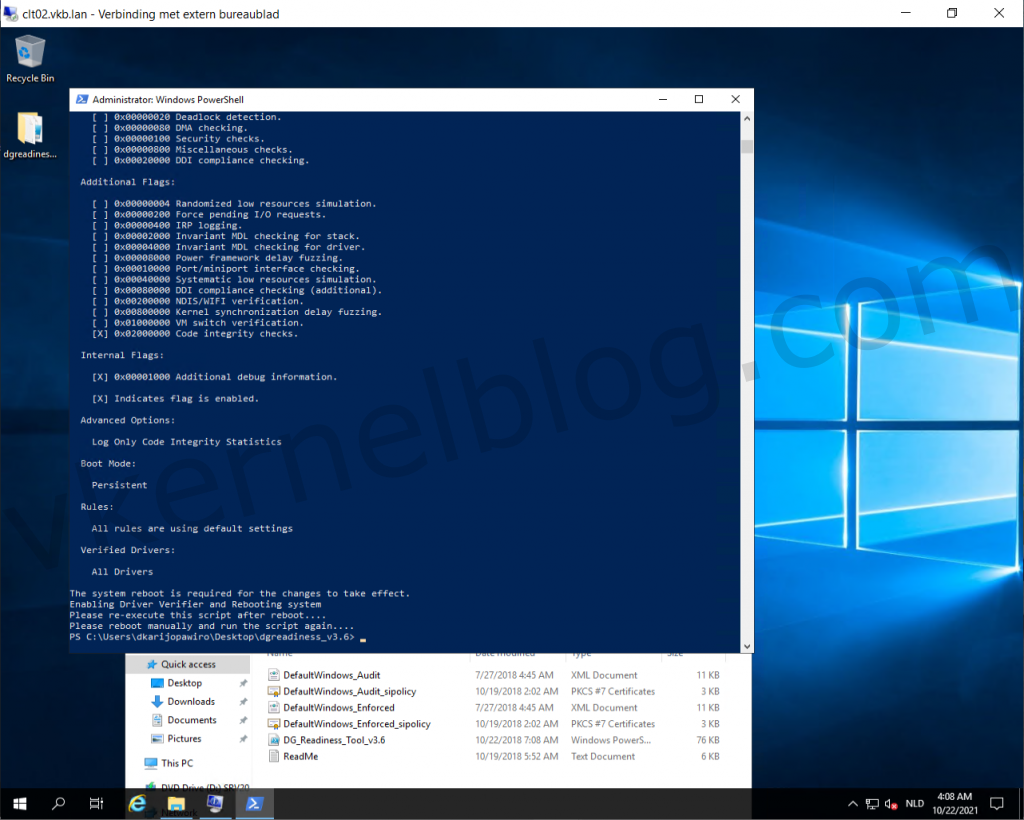
Task: Show hidden icons with the tray chevron
Action: 852,803
